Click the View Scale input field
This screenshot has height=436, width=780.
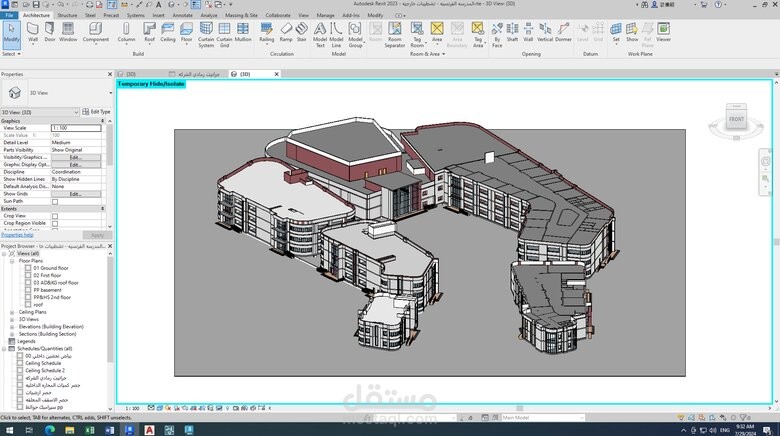[76, 128]
